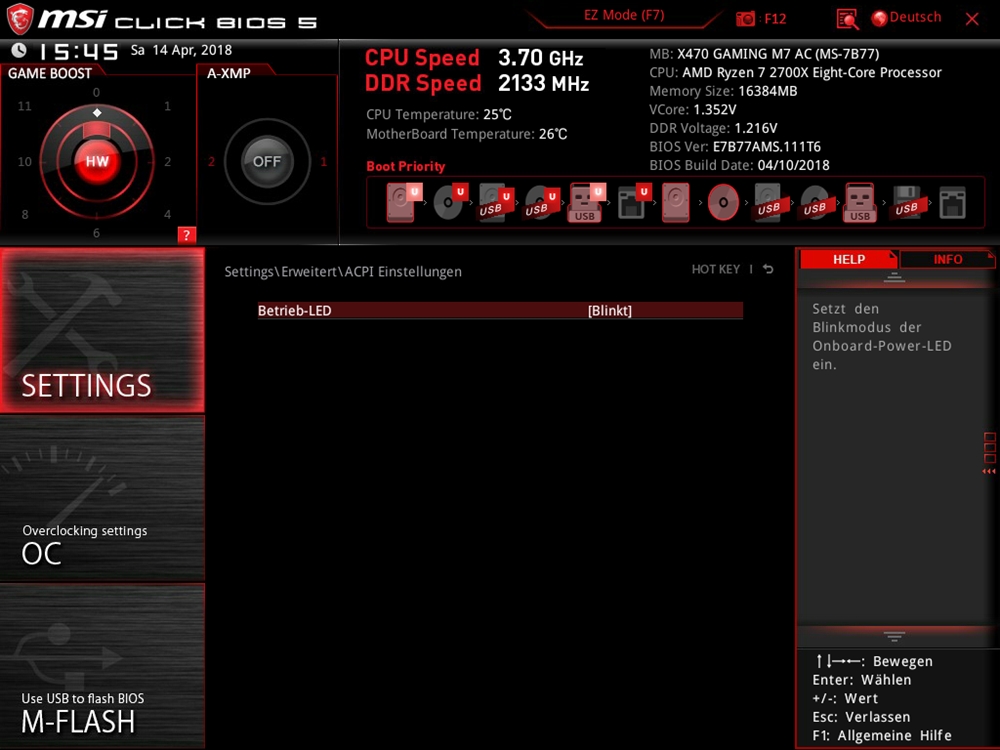Screen dimensions: 1000x750
Task: Open the OC overclocking settings section
Action: 102,499
